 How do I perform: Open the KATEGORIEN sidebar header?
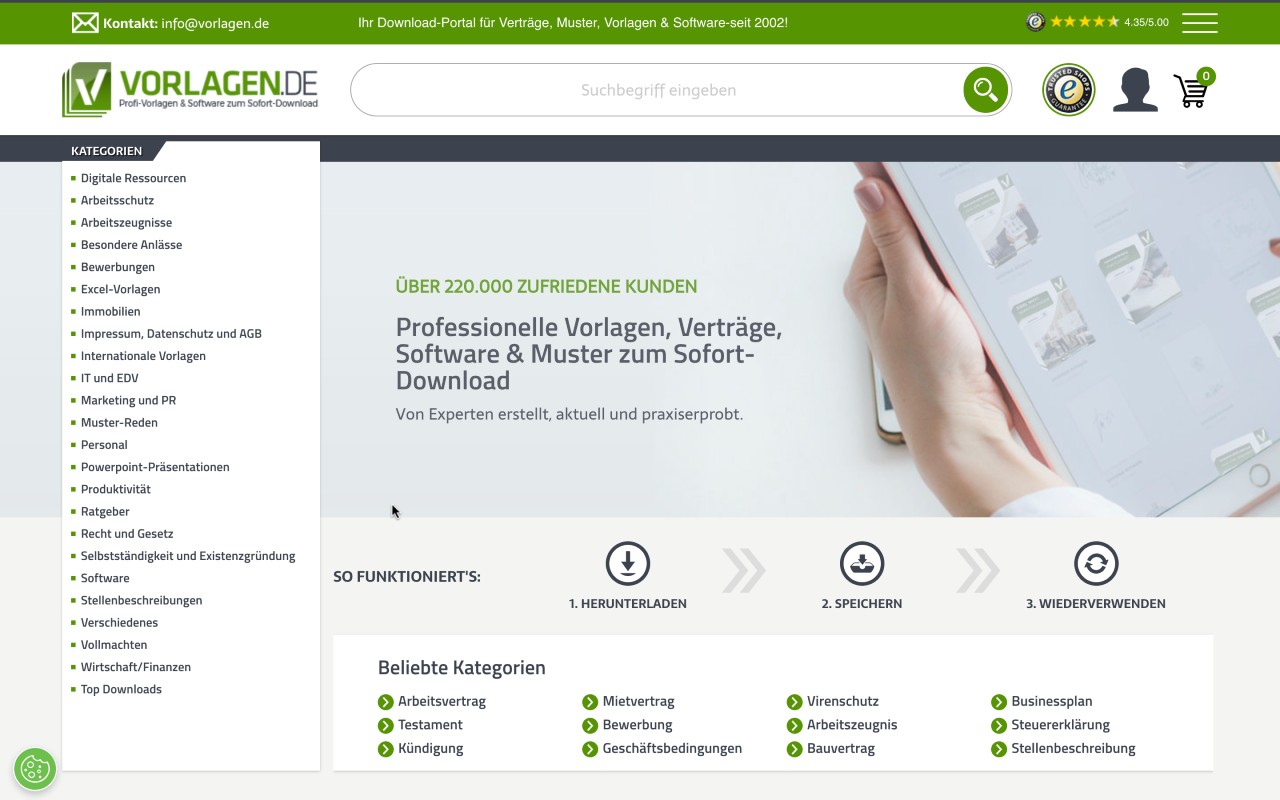[106, 150]
